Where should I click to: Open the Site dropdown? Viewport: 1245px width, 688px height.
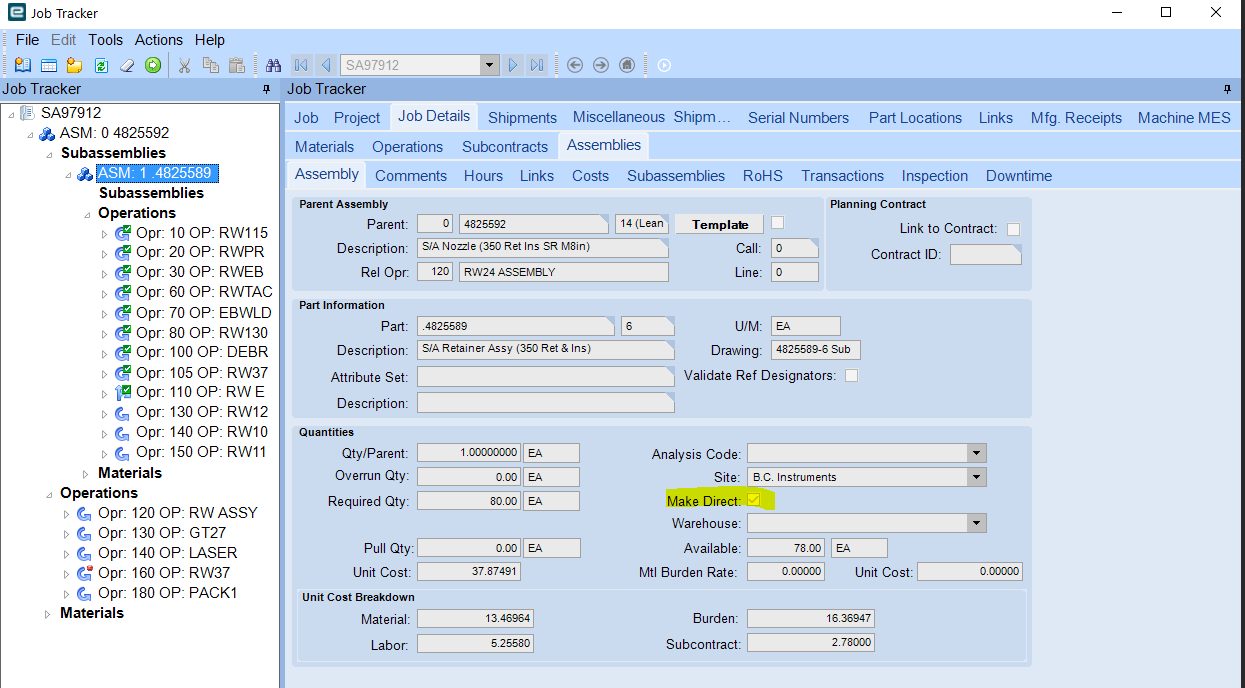pyautogui.click(x=976, y=477)
